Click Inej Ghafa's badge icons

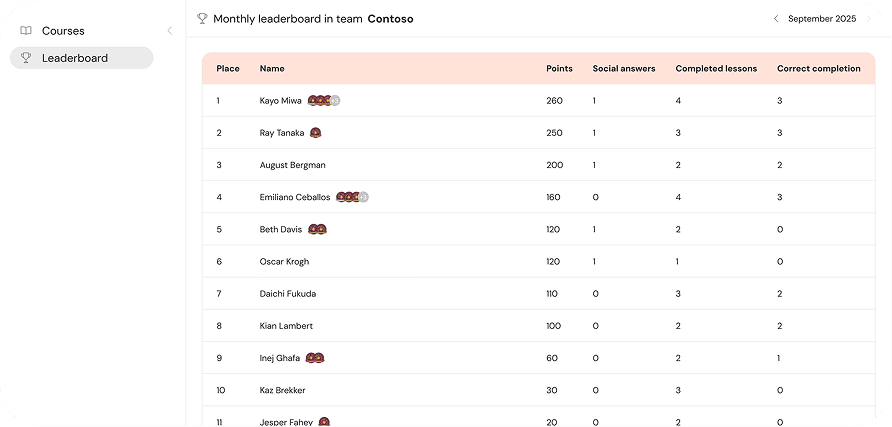(x=315, y=358)
